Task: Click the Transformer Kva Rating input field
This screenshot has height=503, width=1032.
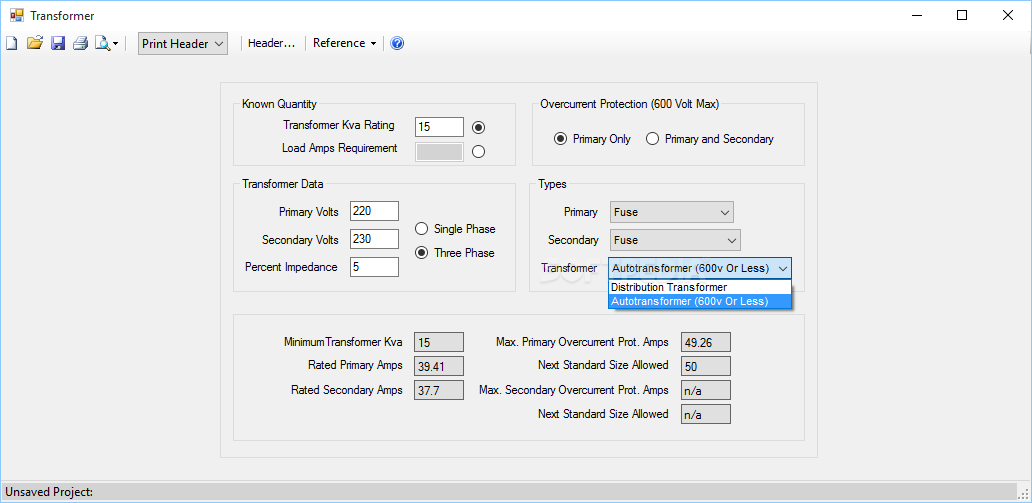Action: point(440,126)
